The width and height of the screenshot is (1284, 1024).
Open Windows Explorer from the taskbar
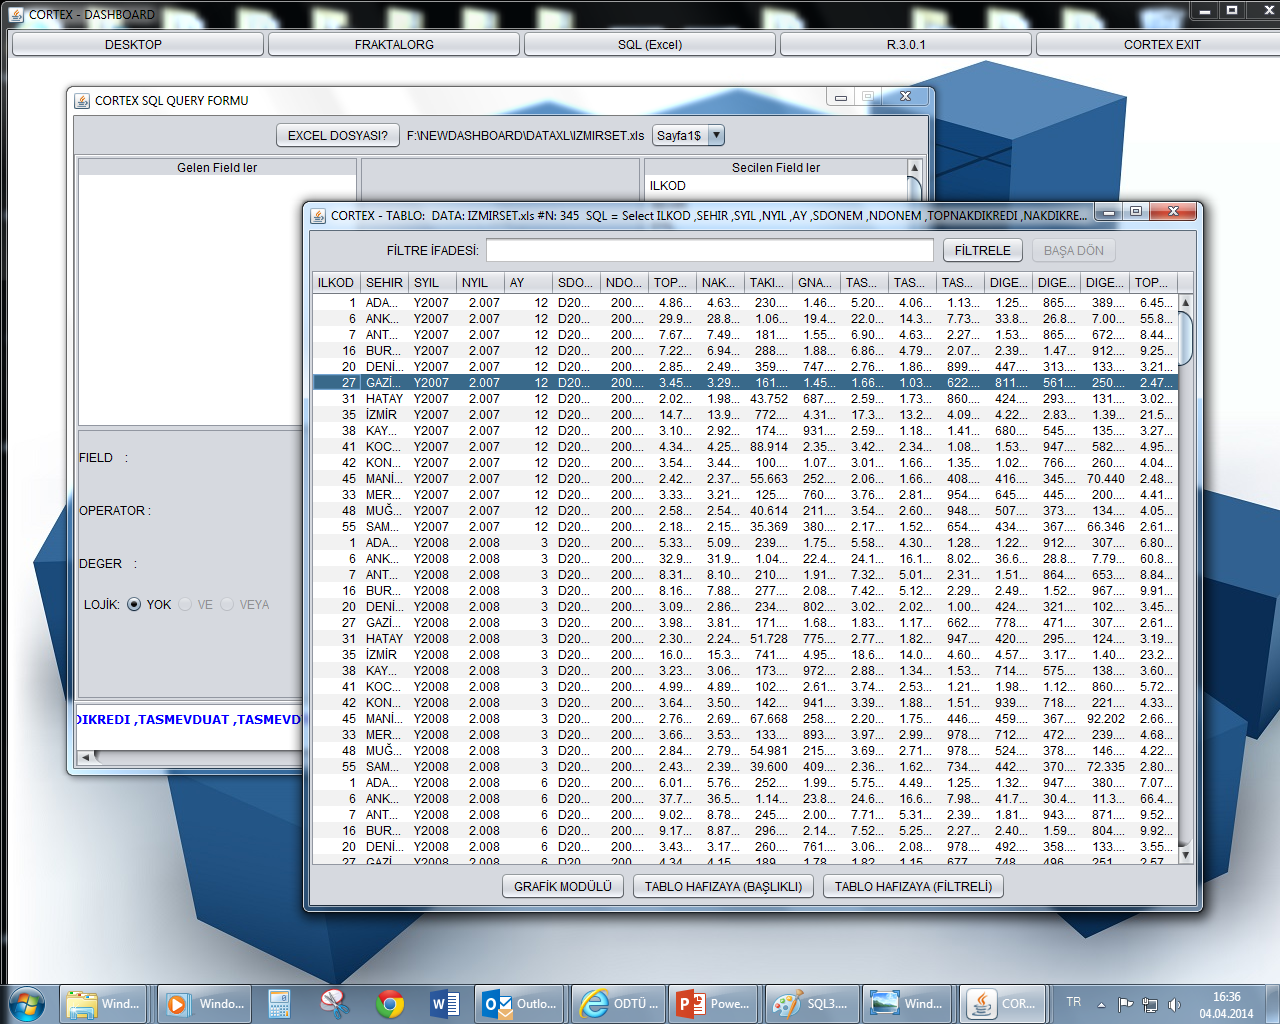(103, 1004)
